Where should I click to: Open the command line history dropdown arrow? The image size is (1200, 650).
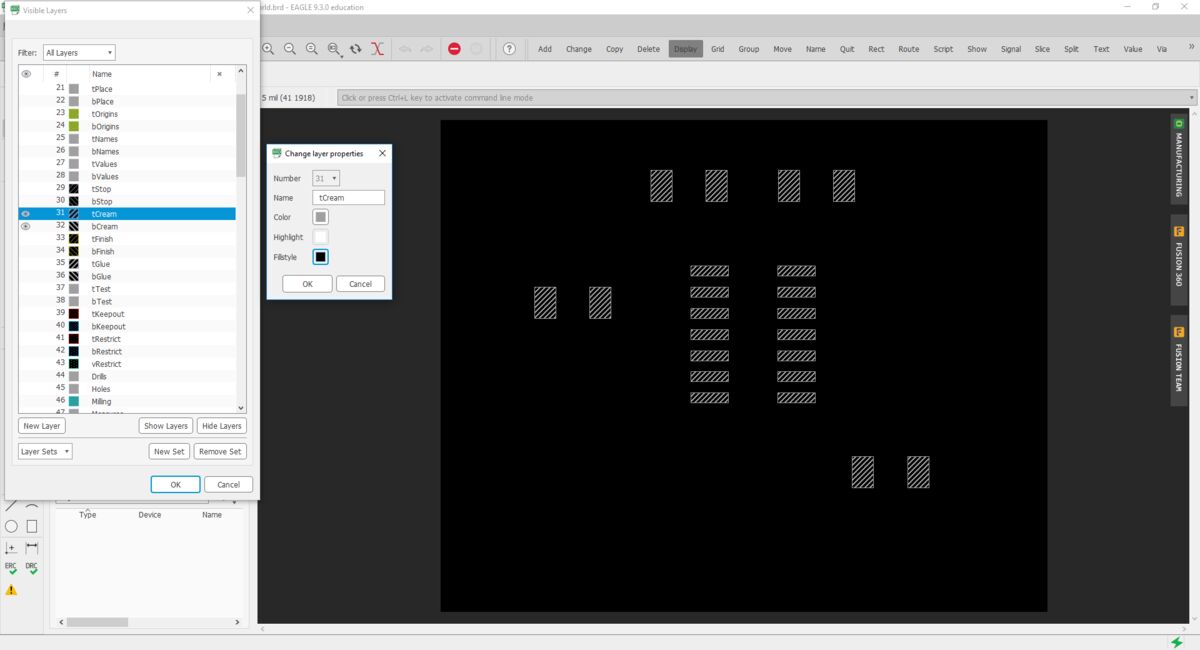pyautogui.click(x=1191, y=98)
